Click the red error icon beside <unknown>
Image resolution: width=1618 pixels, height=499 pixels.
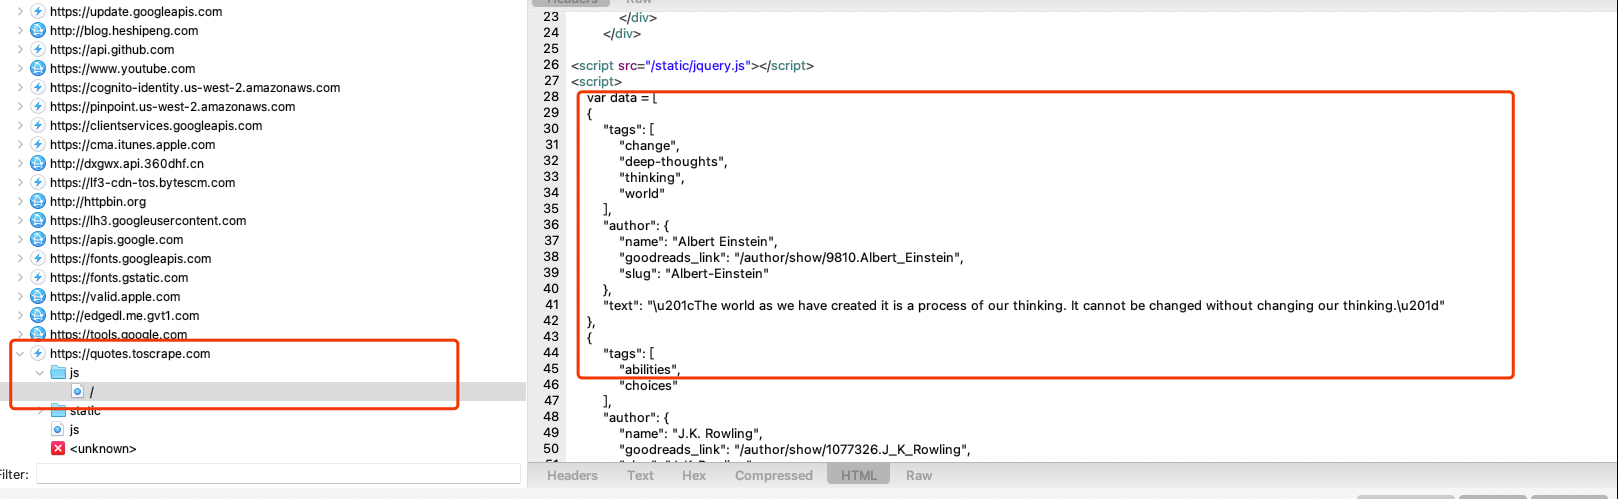(58, 449)
